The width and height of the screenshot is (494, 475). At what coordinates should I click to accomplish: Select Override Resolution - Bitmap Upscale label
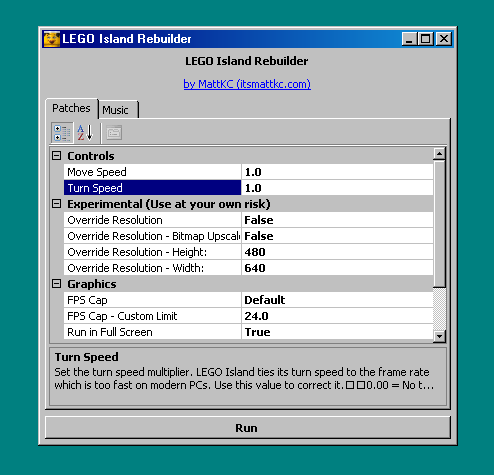tap(152, 236)
